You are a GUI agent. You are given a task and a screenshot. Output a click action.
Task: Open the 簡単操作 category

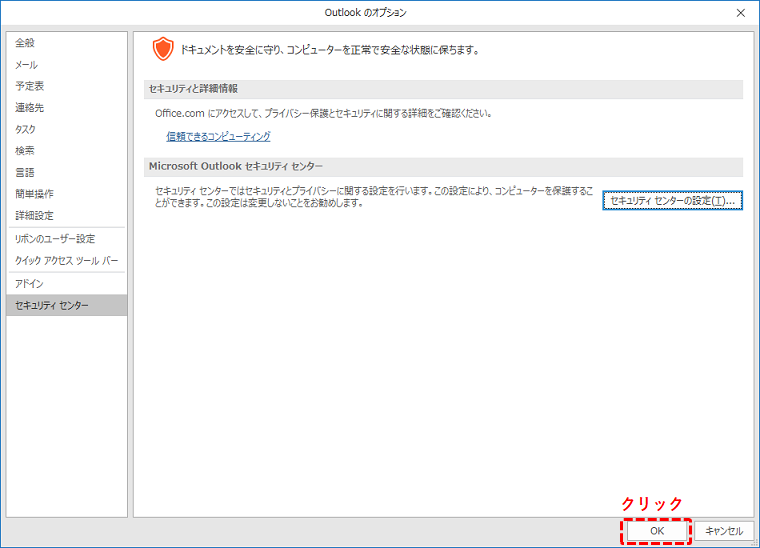coord(66,194)
